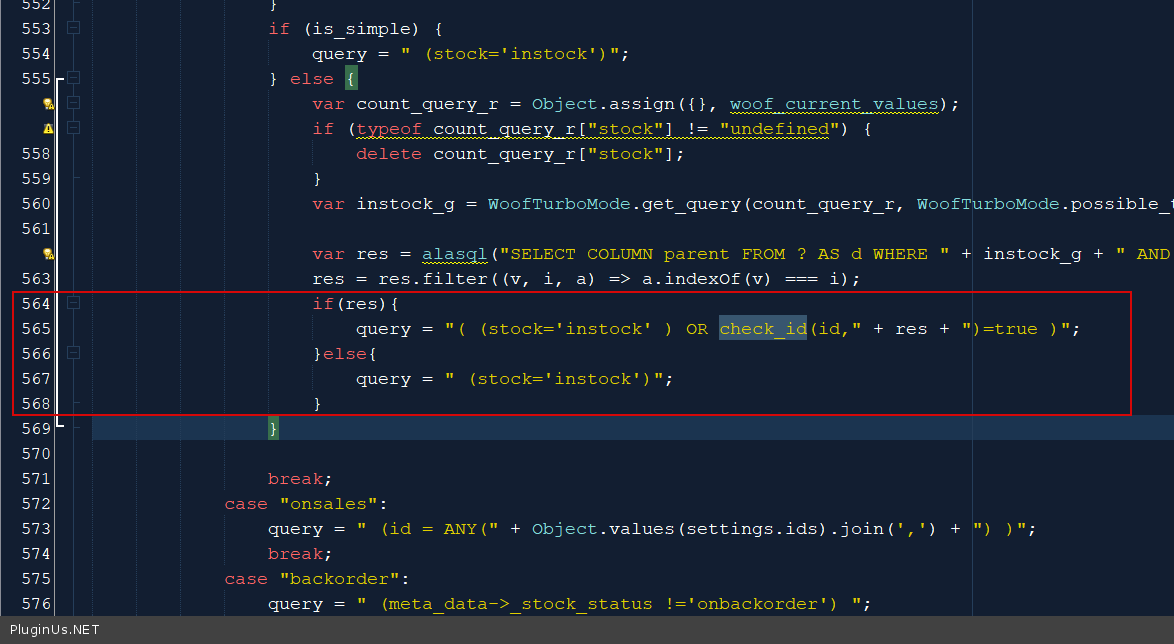Click Object.assign call in count_query_r line
Screen dimensions: 1174x644
[603, 104]
